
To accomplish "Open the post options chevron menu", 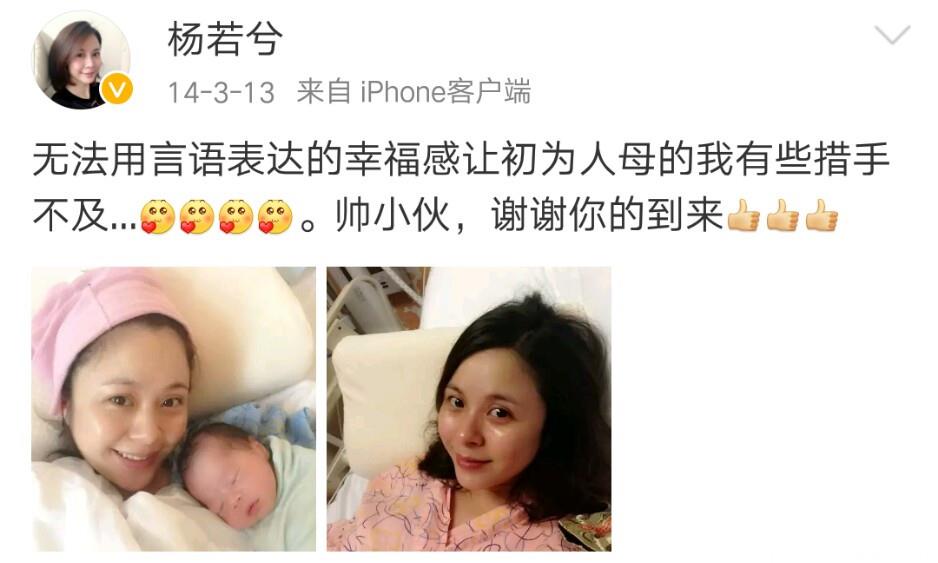I will [892, 34].
